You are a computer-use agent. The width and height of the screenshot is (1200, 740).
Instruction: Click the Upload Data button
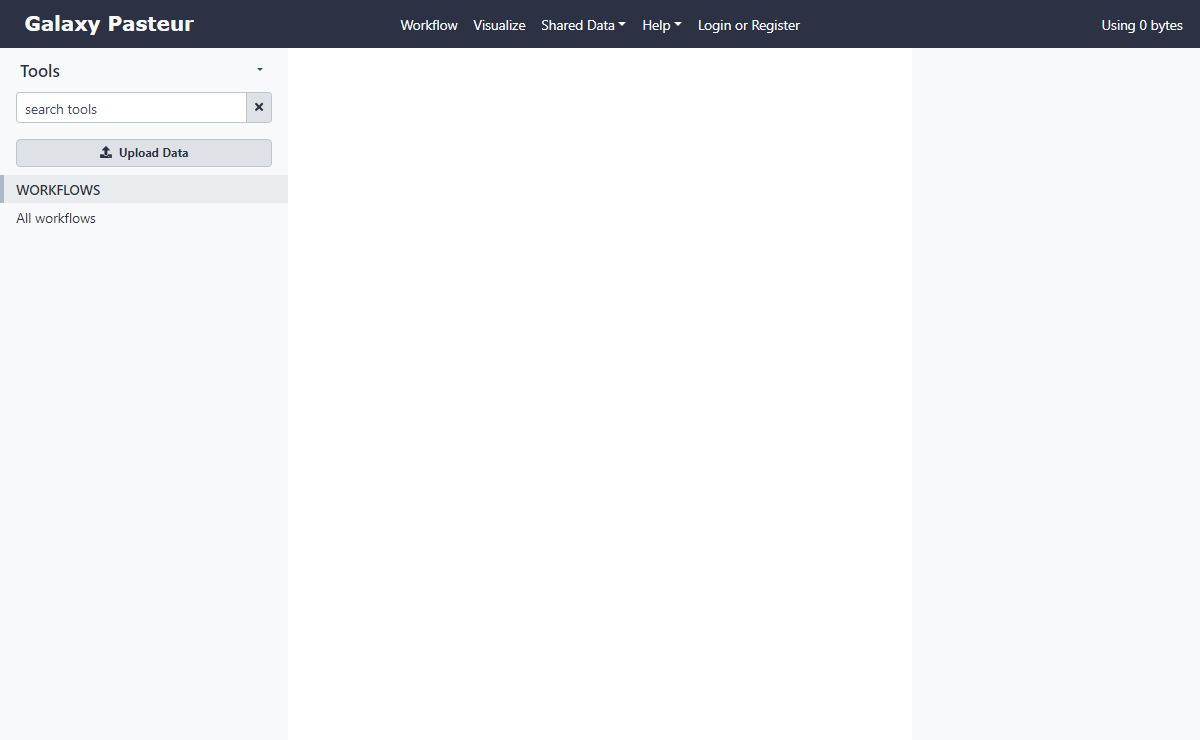144,153
